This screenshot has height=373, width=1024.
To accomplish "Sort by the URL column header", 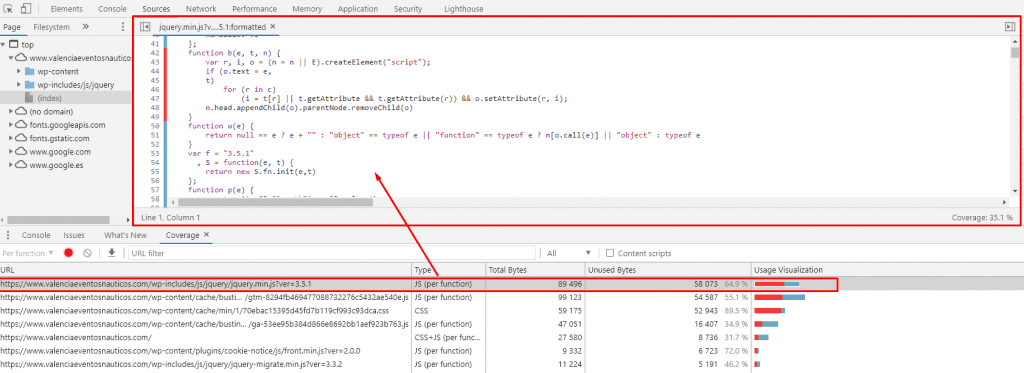I will (206, 270).
